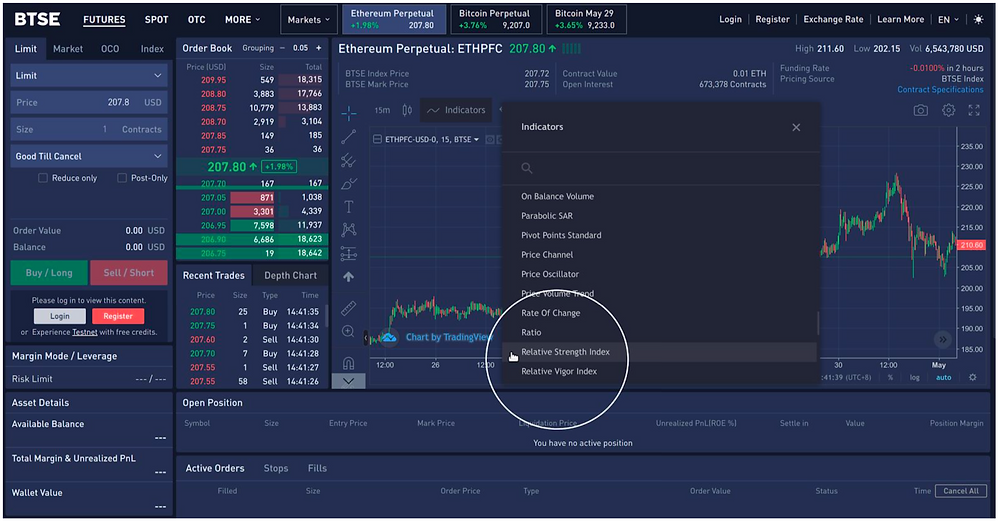Open the Limit order type dropdown
Viewport: 1000px width, 521px height.
coord(89,75)
